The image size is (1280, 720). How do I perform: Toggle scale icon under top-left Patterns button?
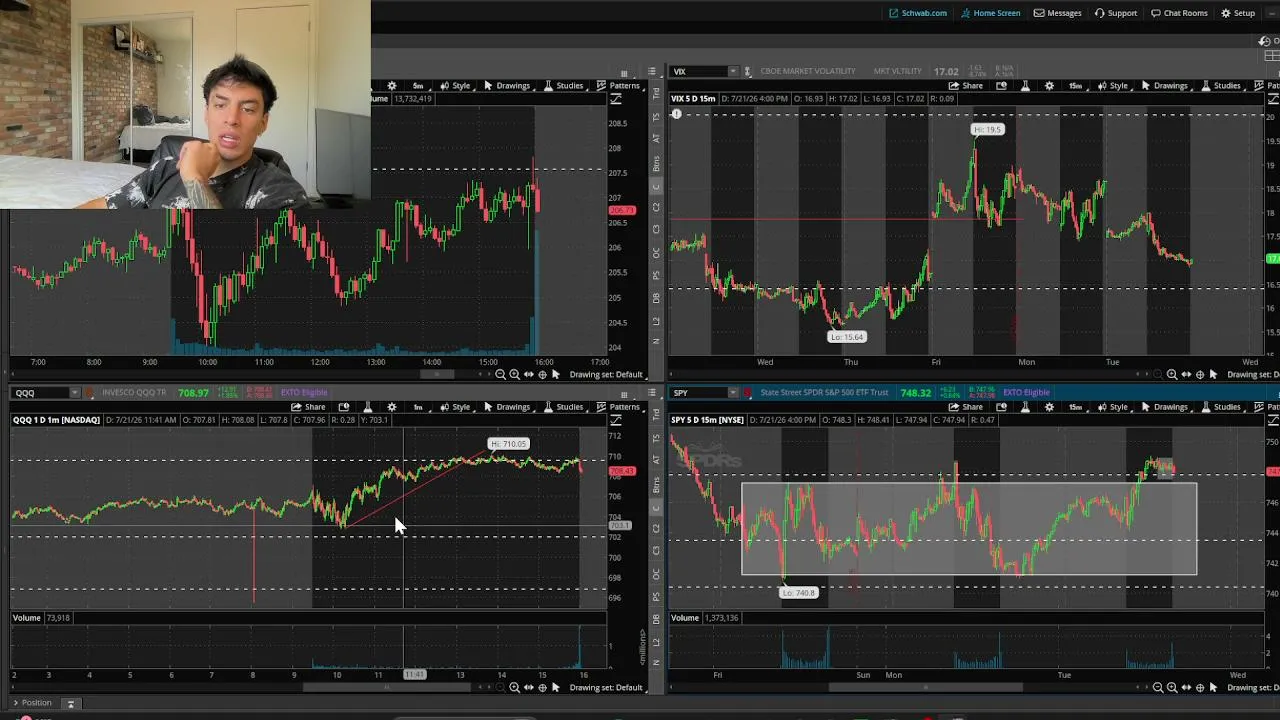[615, 99]
